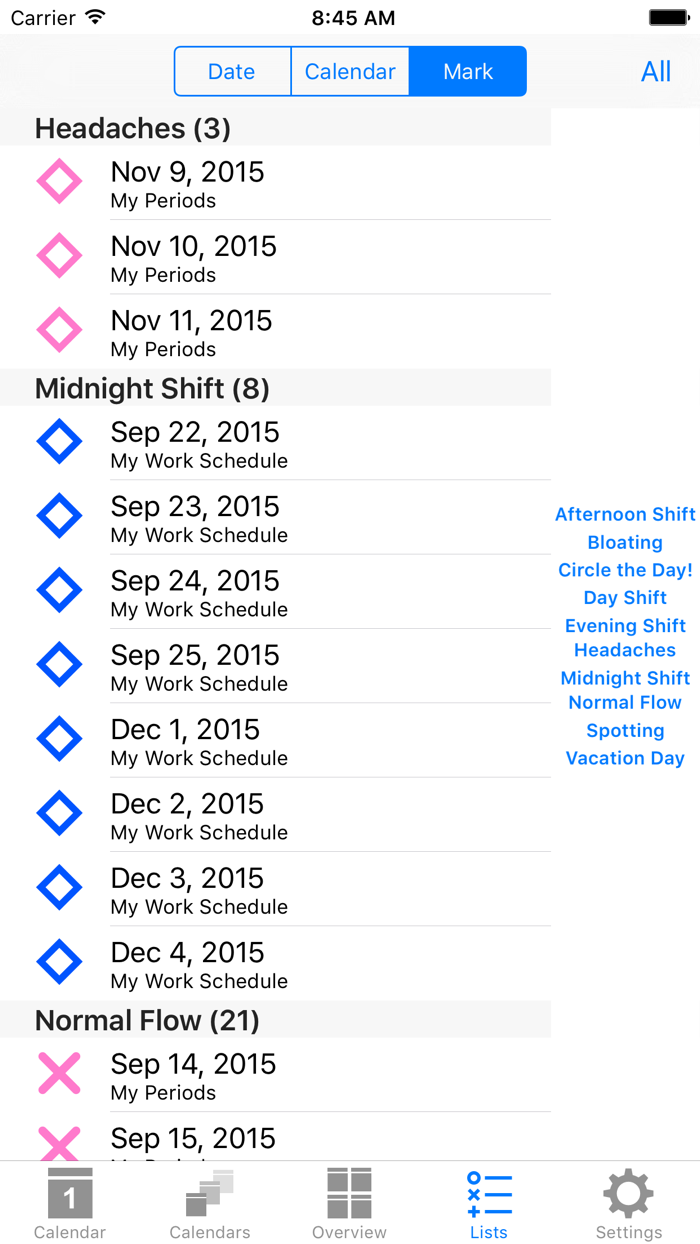Viewport: 700px width, 1244px height.
Task: Open the Calendar tab icon showing '1'
Action: (x=69, y=1195)
